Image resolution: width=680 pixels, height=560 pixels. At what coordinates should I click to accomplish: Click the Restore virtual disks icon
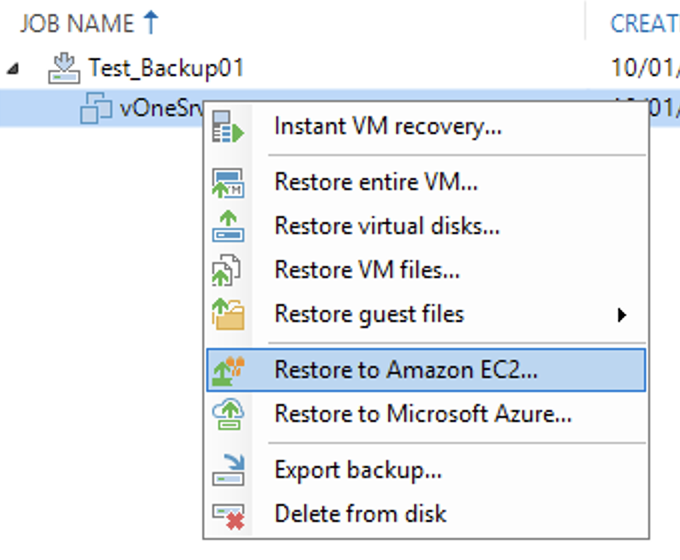pyautogui.click(x=228, y=226)
